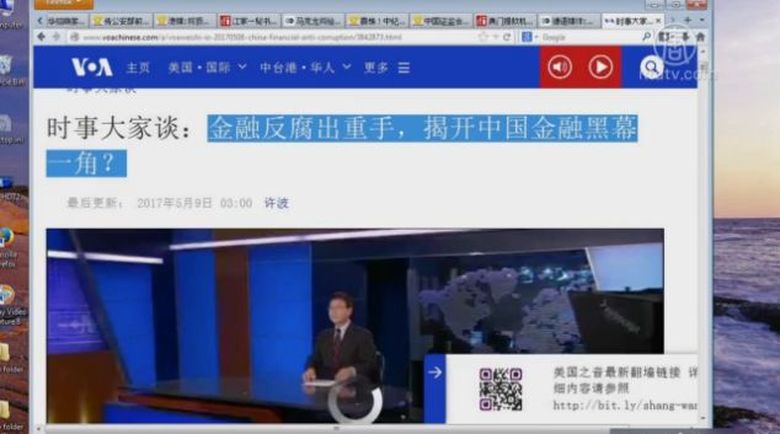Click the QR code image in banner
Image resolution: width=780 pixels, height=434 pixels.
pyautogui.click(x=500, y=388)
